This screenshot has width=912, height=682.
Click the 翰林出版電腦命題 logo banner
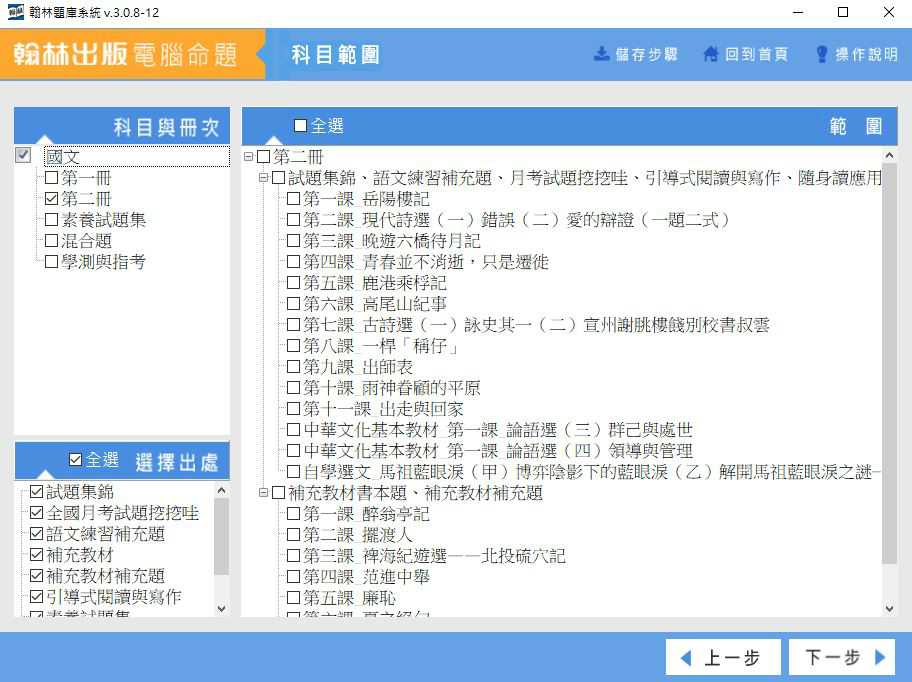coord(133,54)
